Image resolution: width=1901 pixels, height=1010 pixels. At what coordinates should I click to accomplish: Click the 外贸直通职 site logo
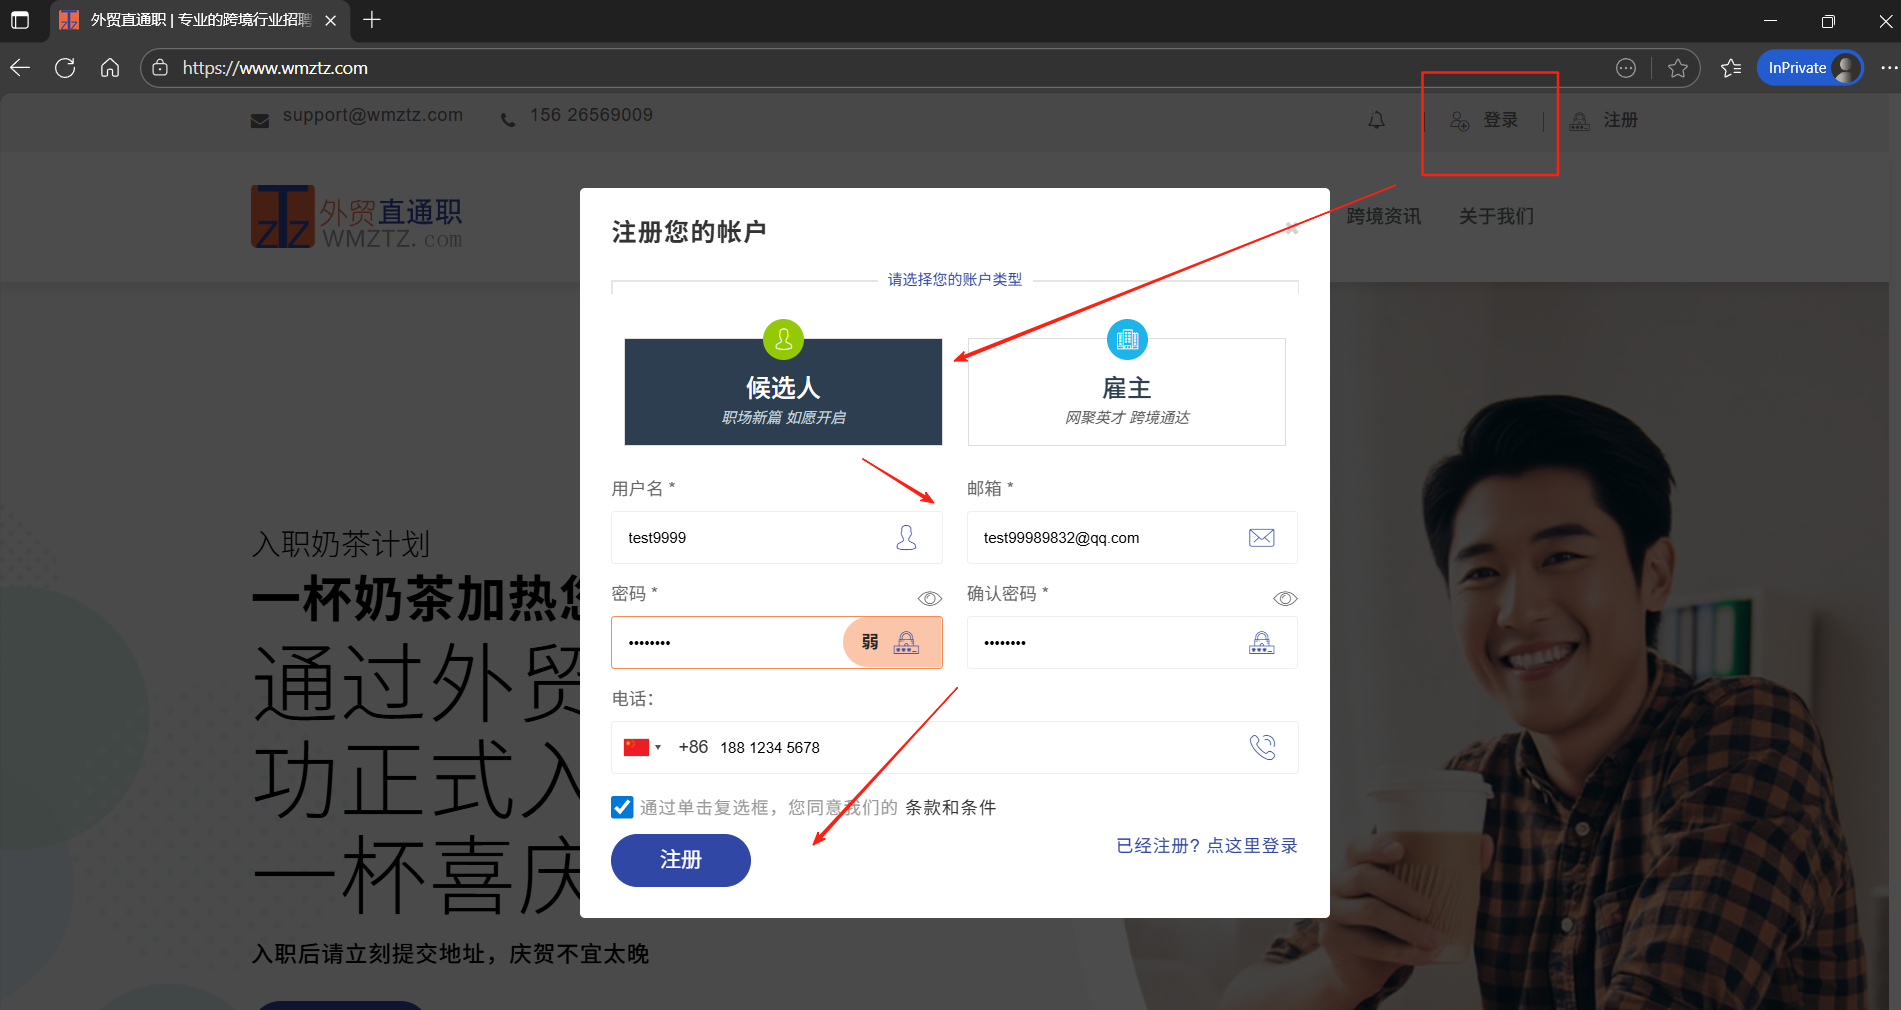coord(357,217)
